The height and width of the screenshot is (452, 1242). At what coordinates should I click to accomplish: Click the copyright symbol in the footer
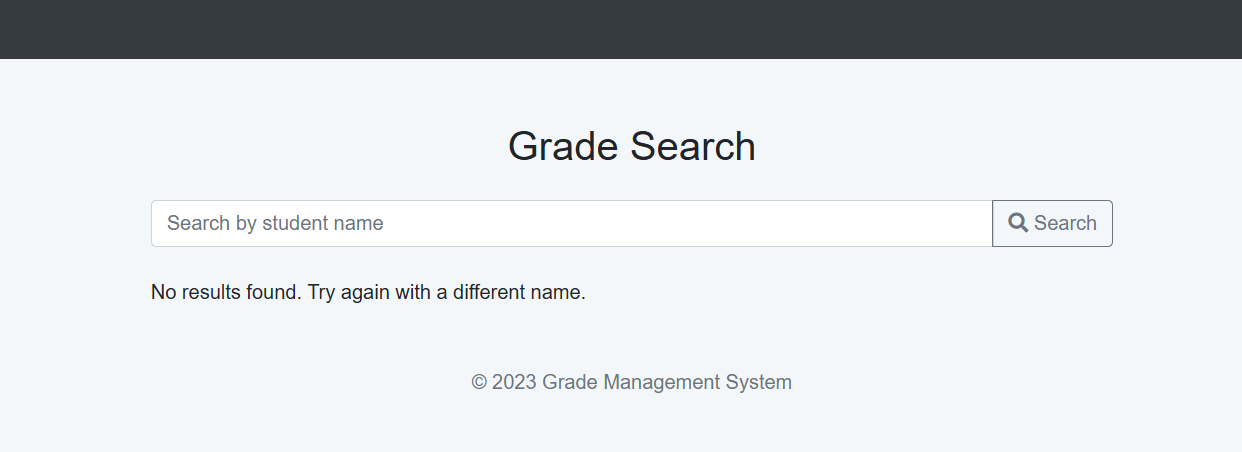479,382
